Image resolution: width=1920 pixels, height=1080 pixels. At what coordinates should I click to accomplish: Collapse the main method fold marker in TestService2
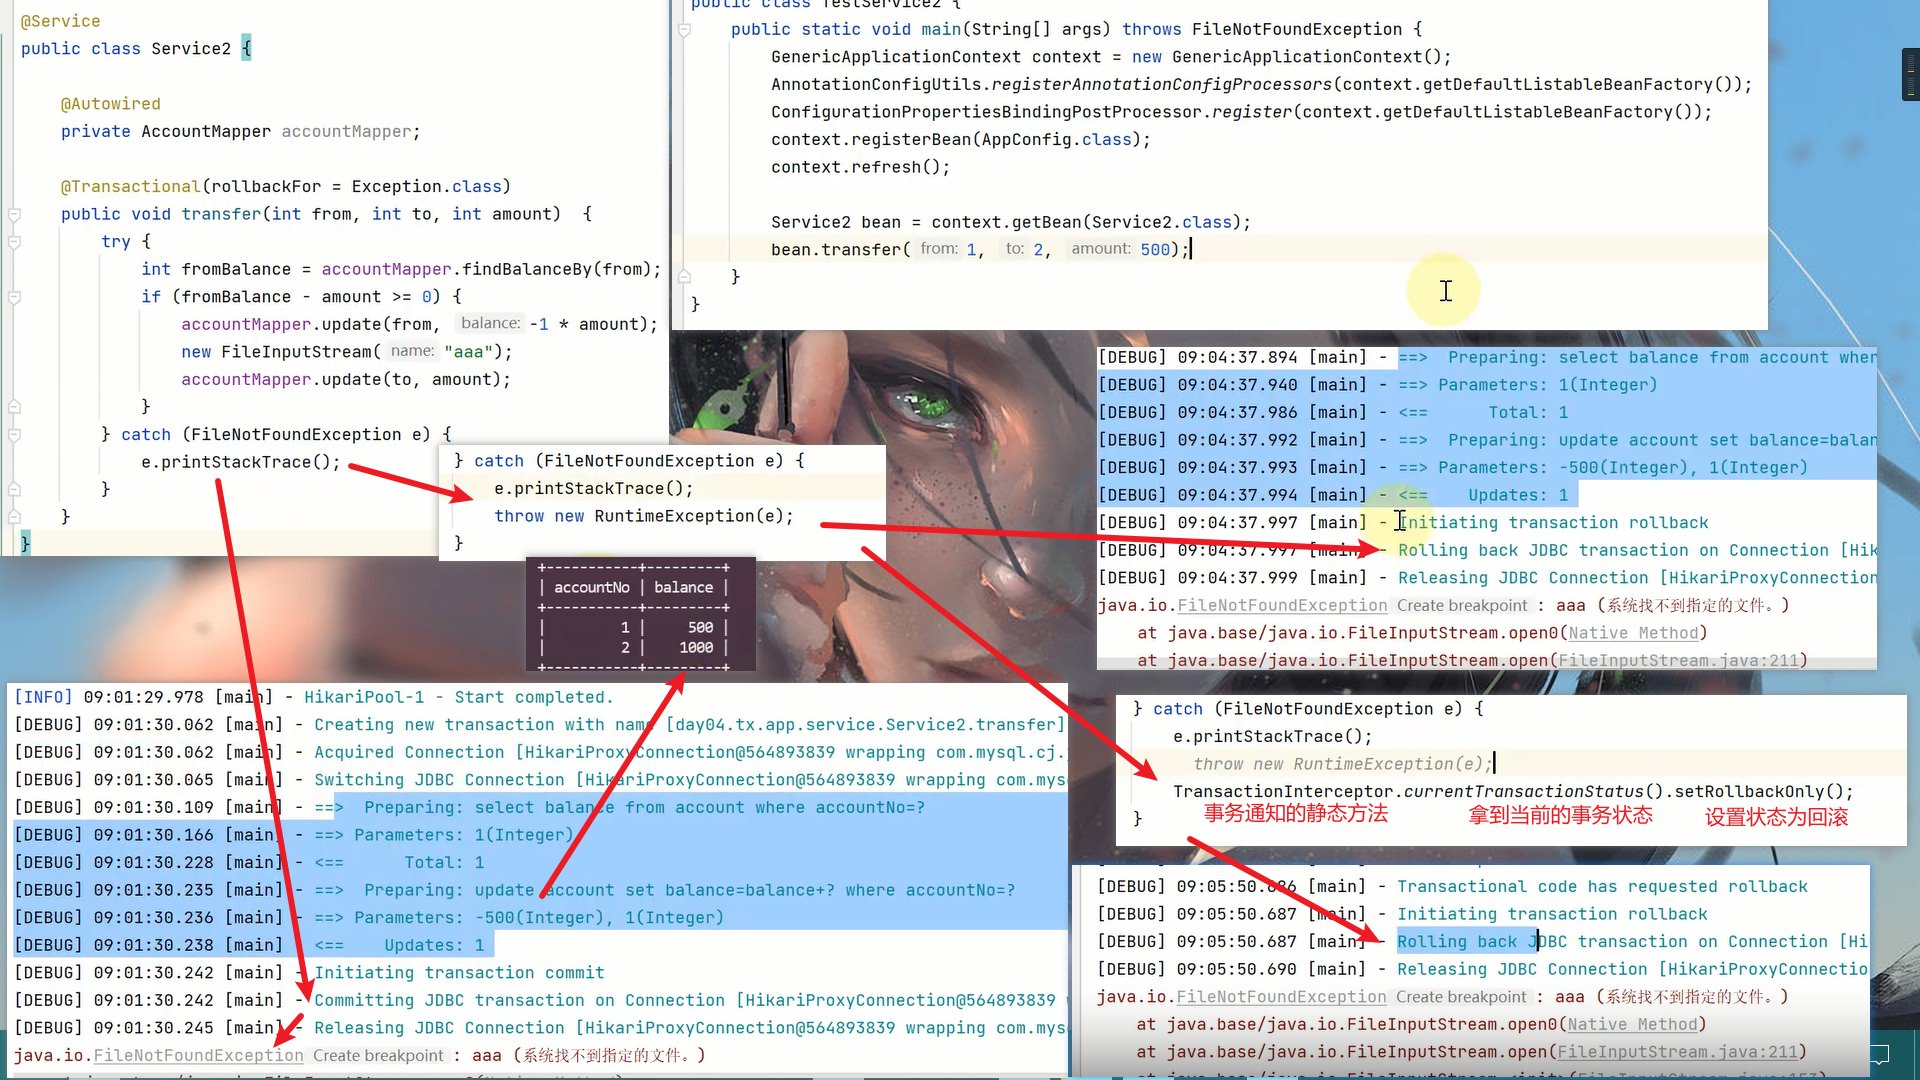point(685,30)
